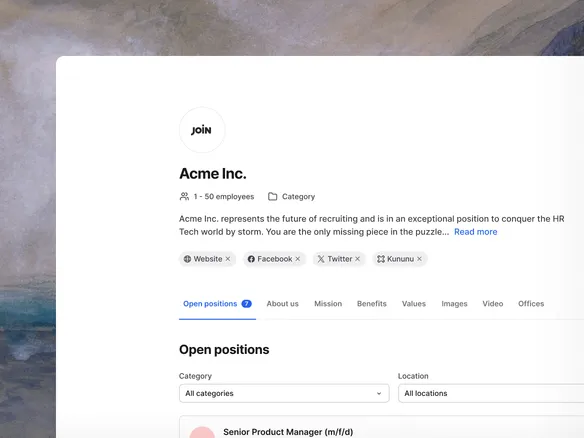This screenshot has width=584, height=438.
Task: Go to the Offices tab
Action: tap(531, 304)
